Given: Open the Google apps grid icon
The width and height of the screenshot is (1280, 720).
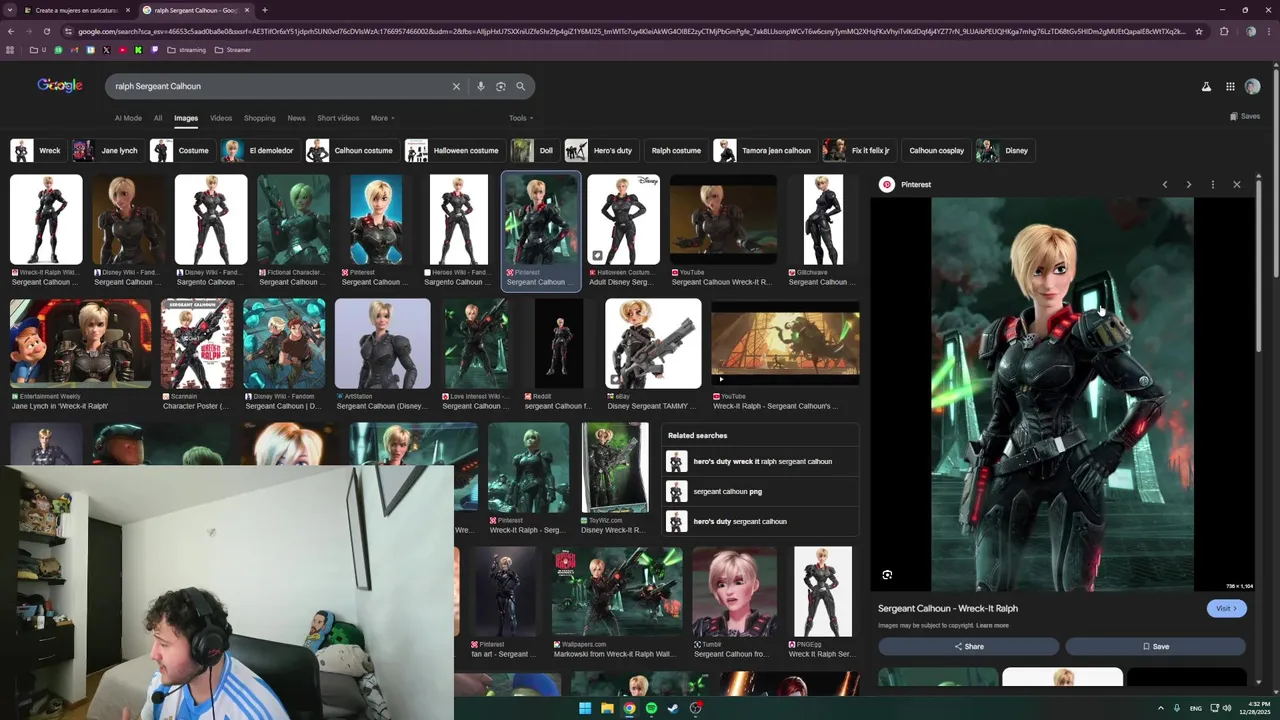Looking at the screenshot, I should (x=1230, y=87).
